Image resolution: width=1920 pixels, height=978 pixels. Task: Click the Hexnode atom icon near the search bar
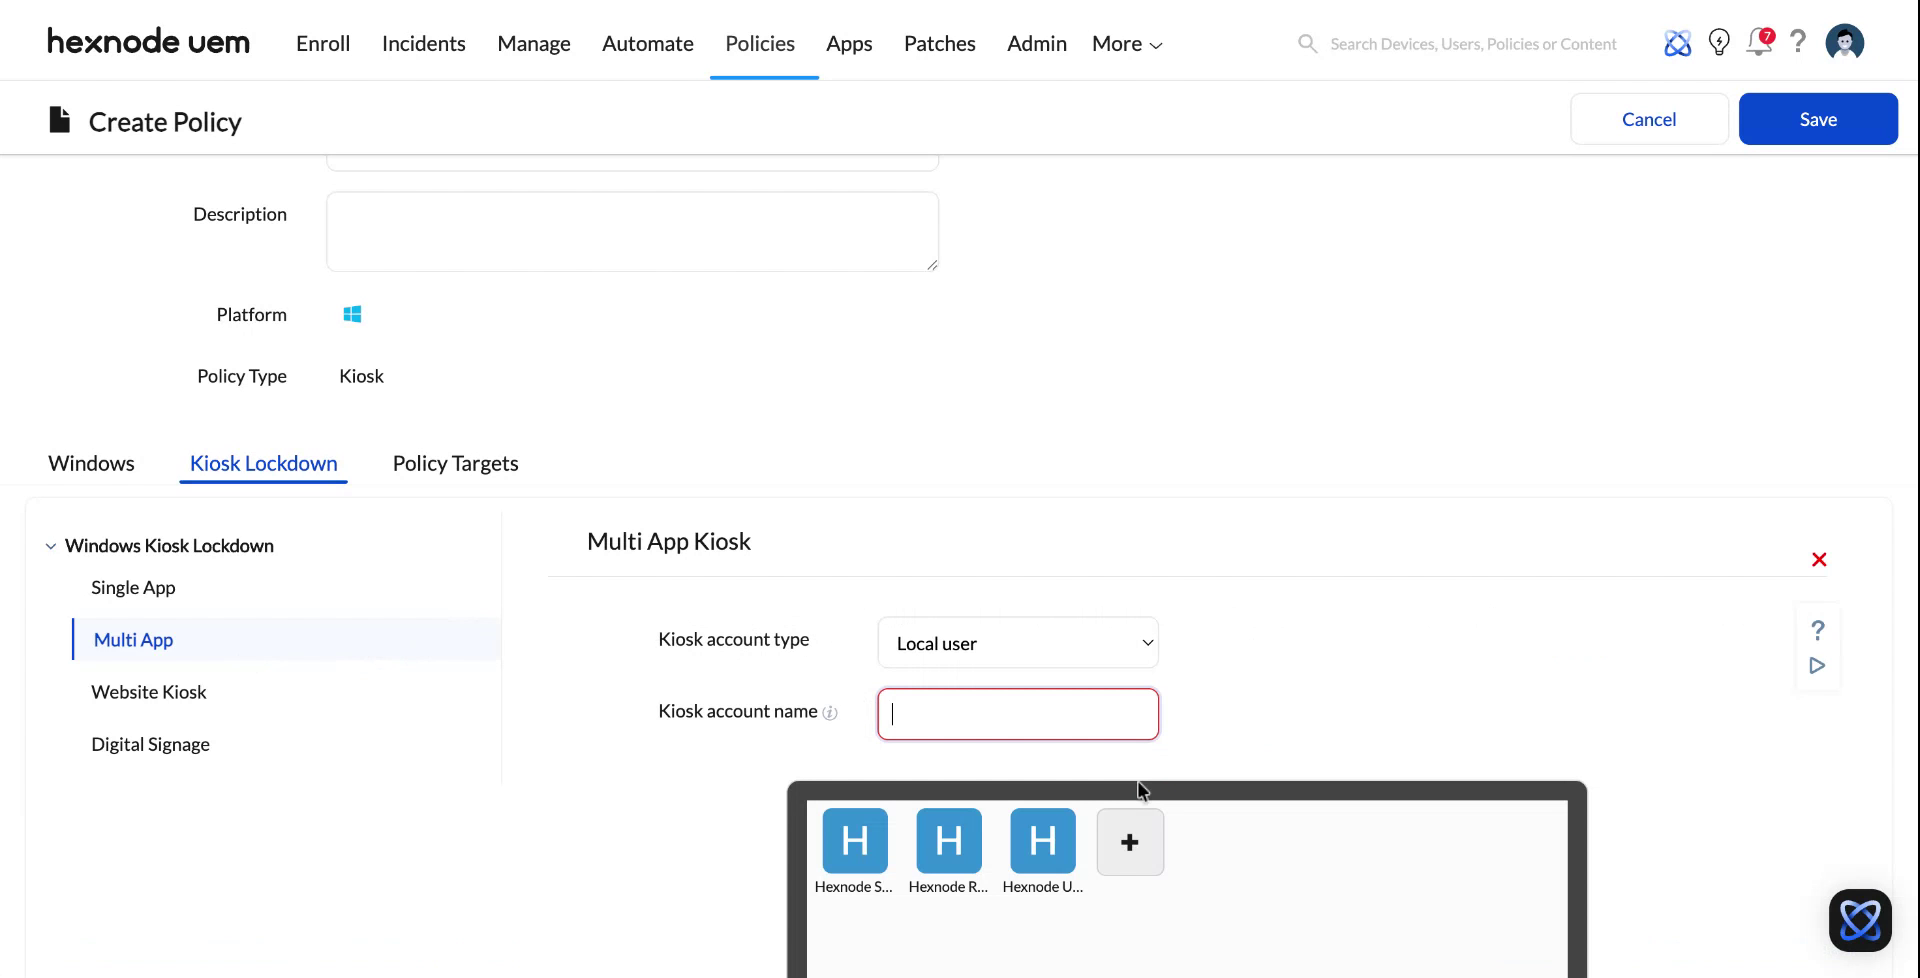[x=1678, y=43]
